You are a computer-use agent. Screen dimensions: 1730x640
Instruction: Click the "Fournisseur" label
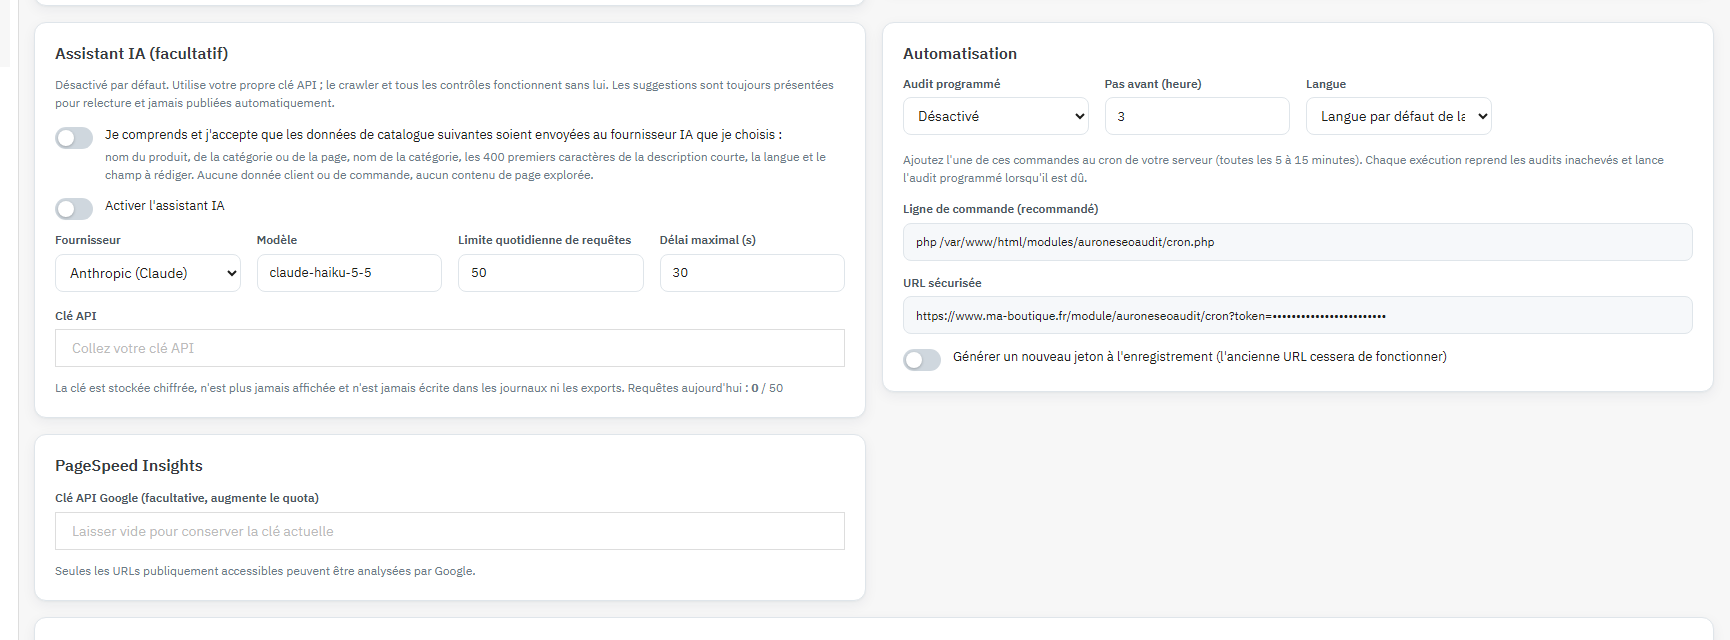coord(88,240)
